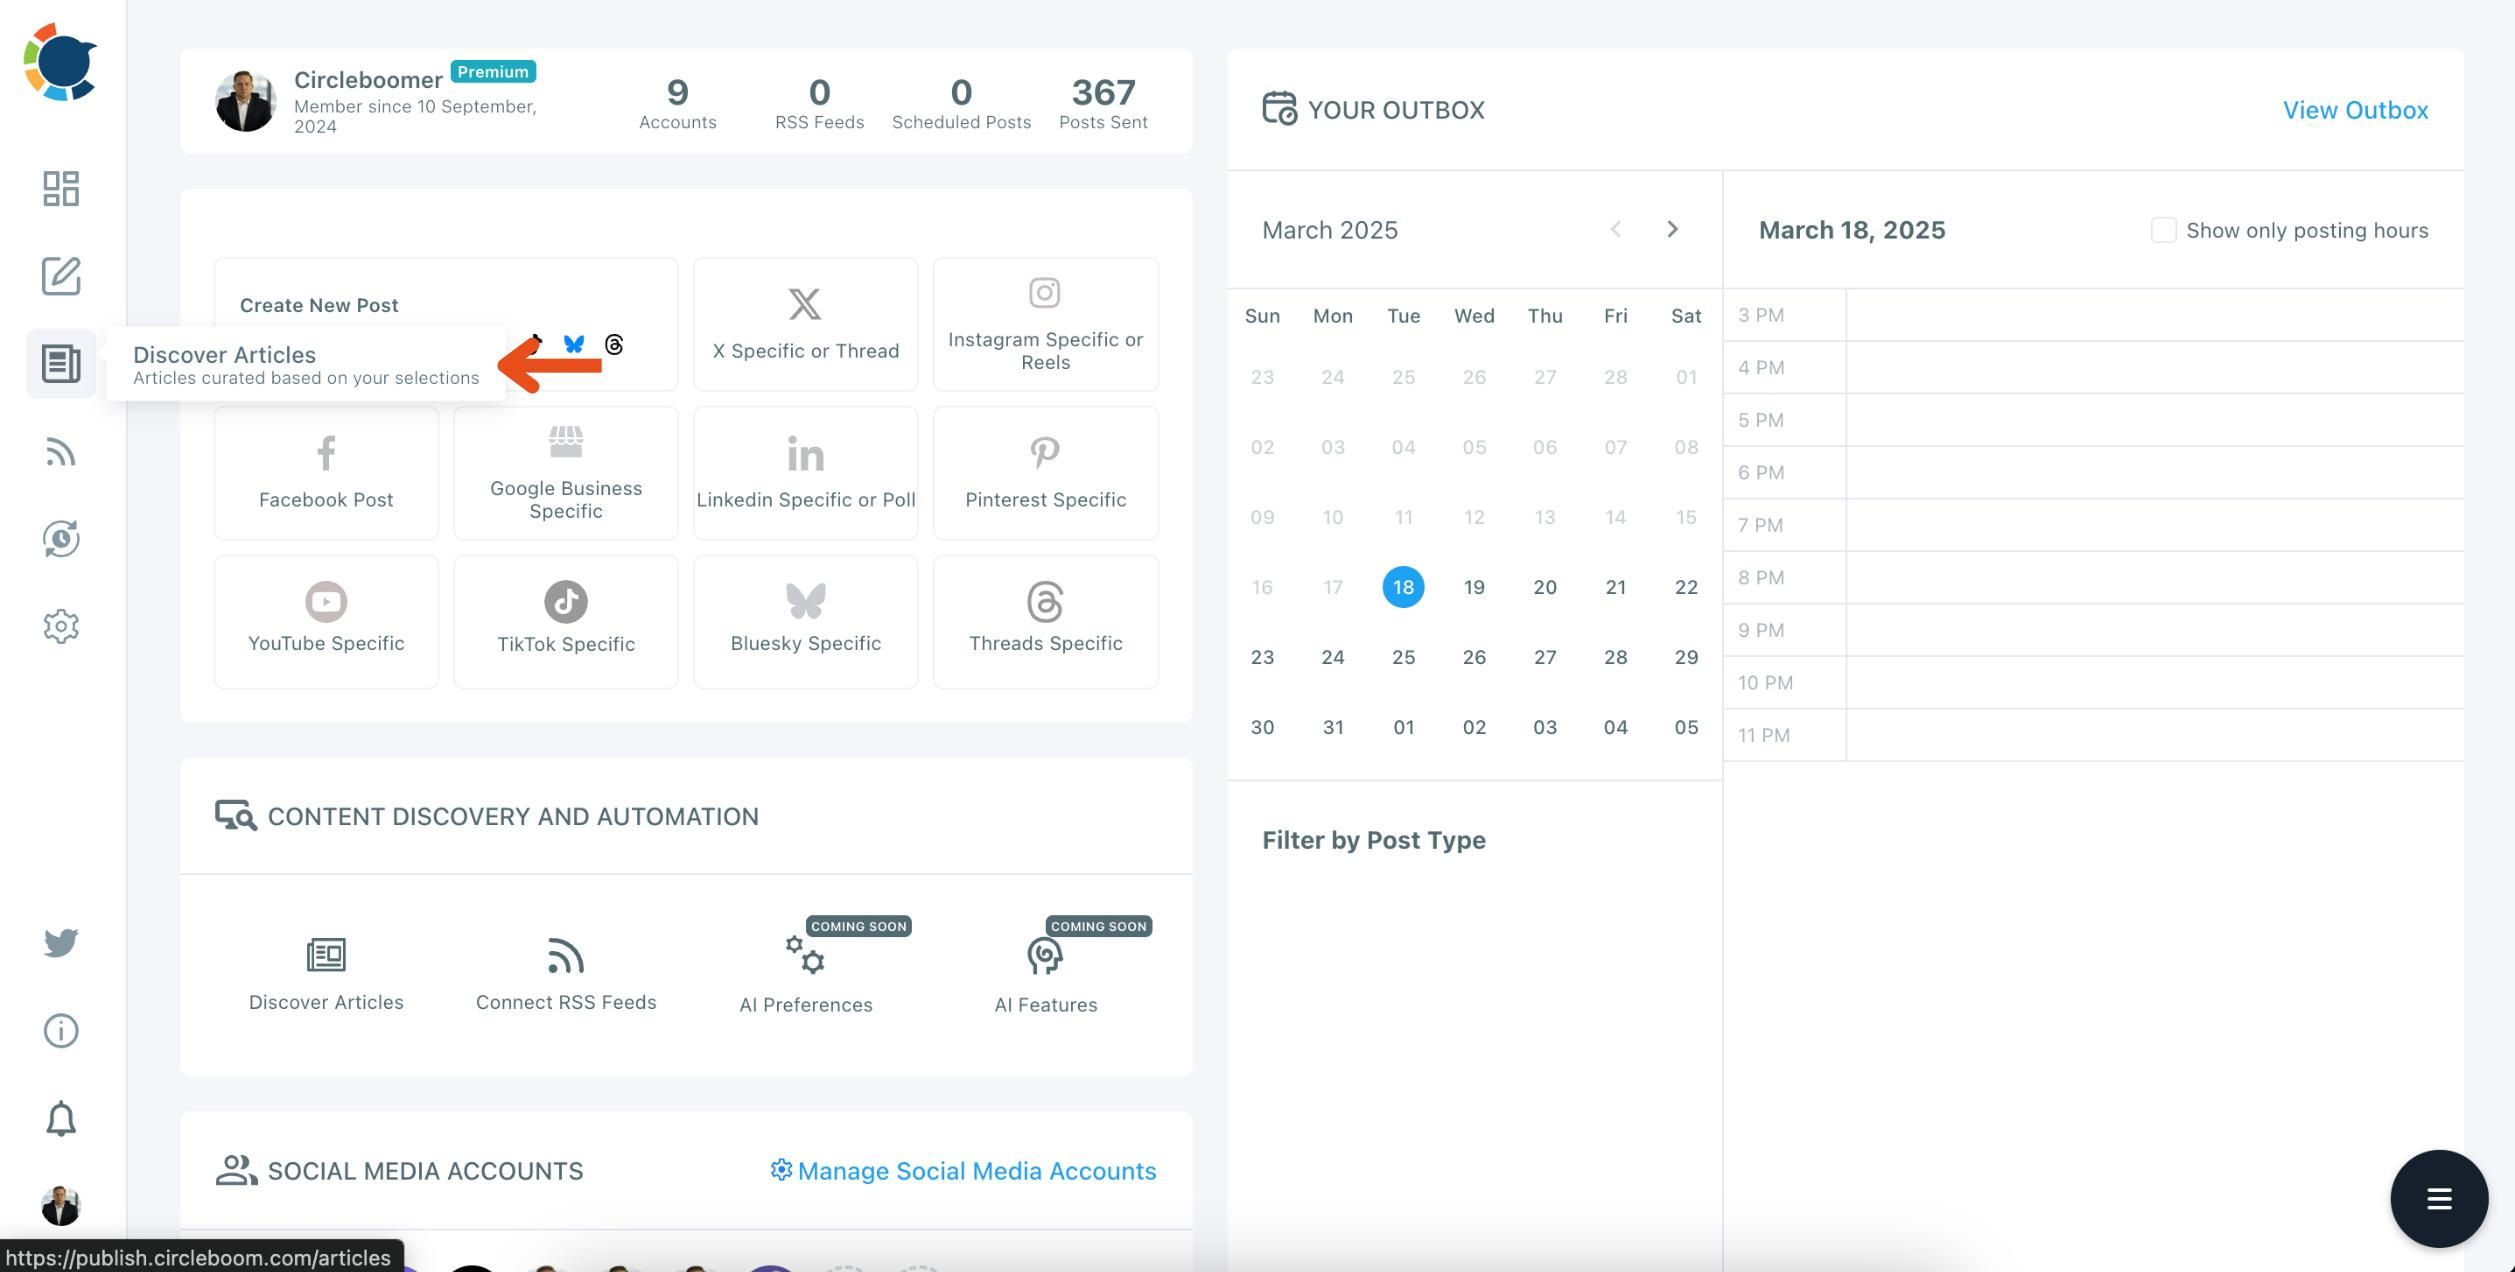Select Google Business Specific tile
The height and width of the screenshot is (1272, 2515).
(x=566, y=473)
